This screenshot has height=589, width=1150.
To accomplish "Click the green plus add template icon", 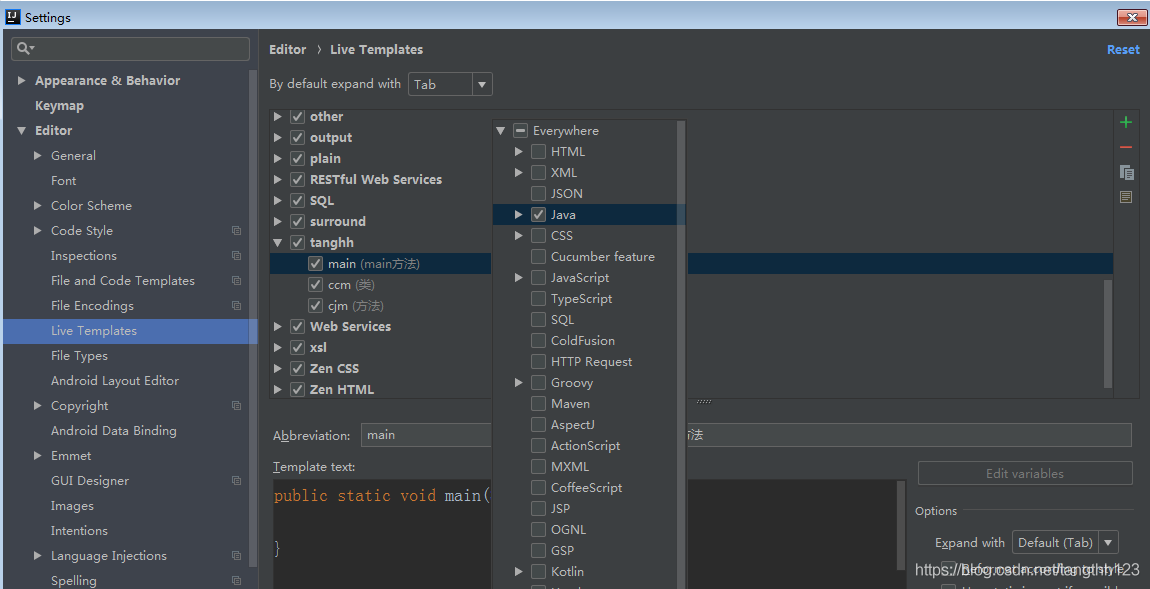I will (1126, 122).
